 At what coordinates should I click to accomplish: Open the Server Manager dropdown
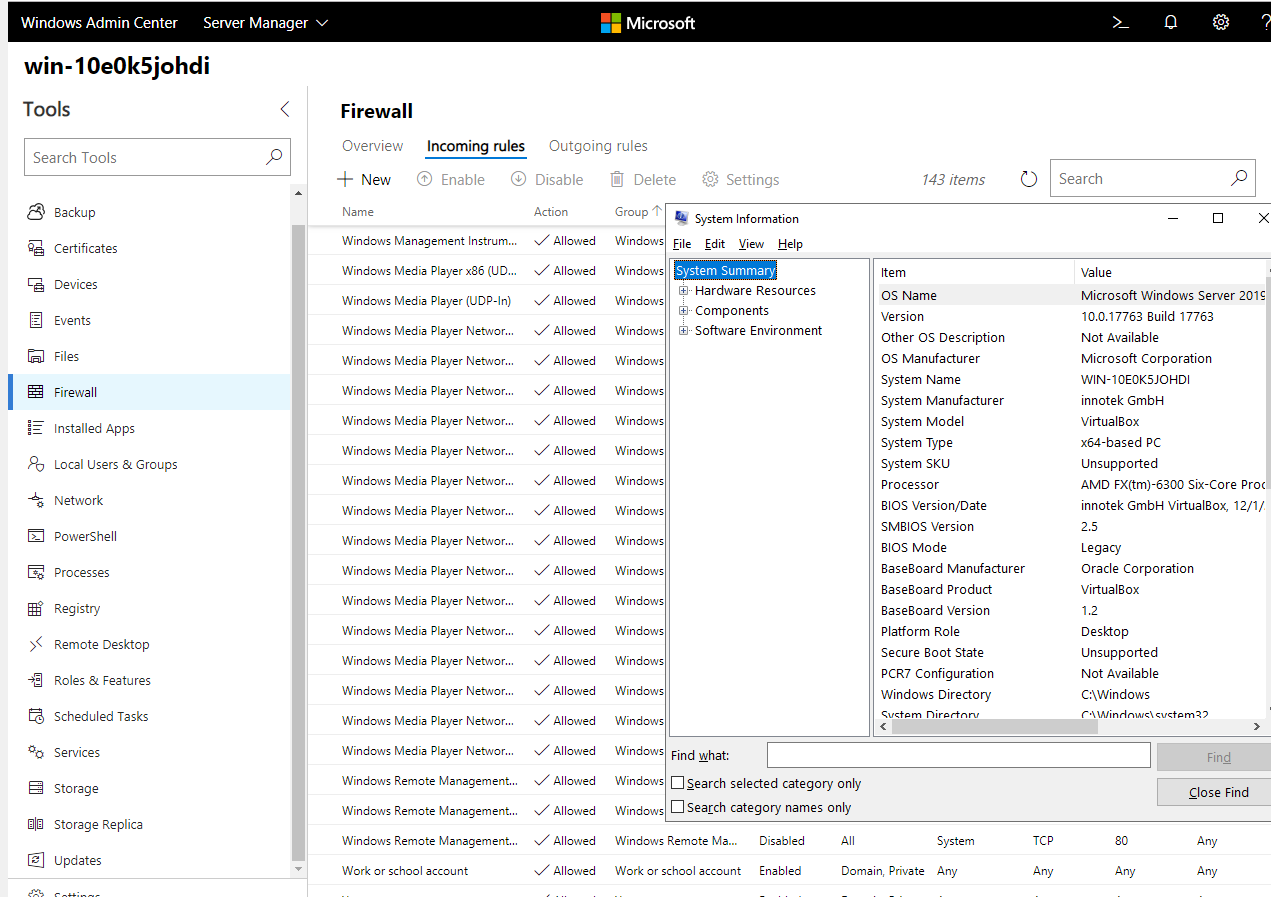point(264,22)
